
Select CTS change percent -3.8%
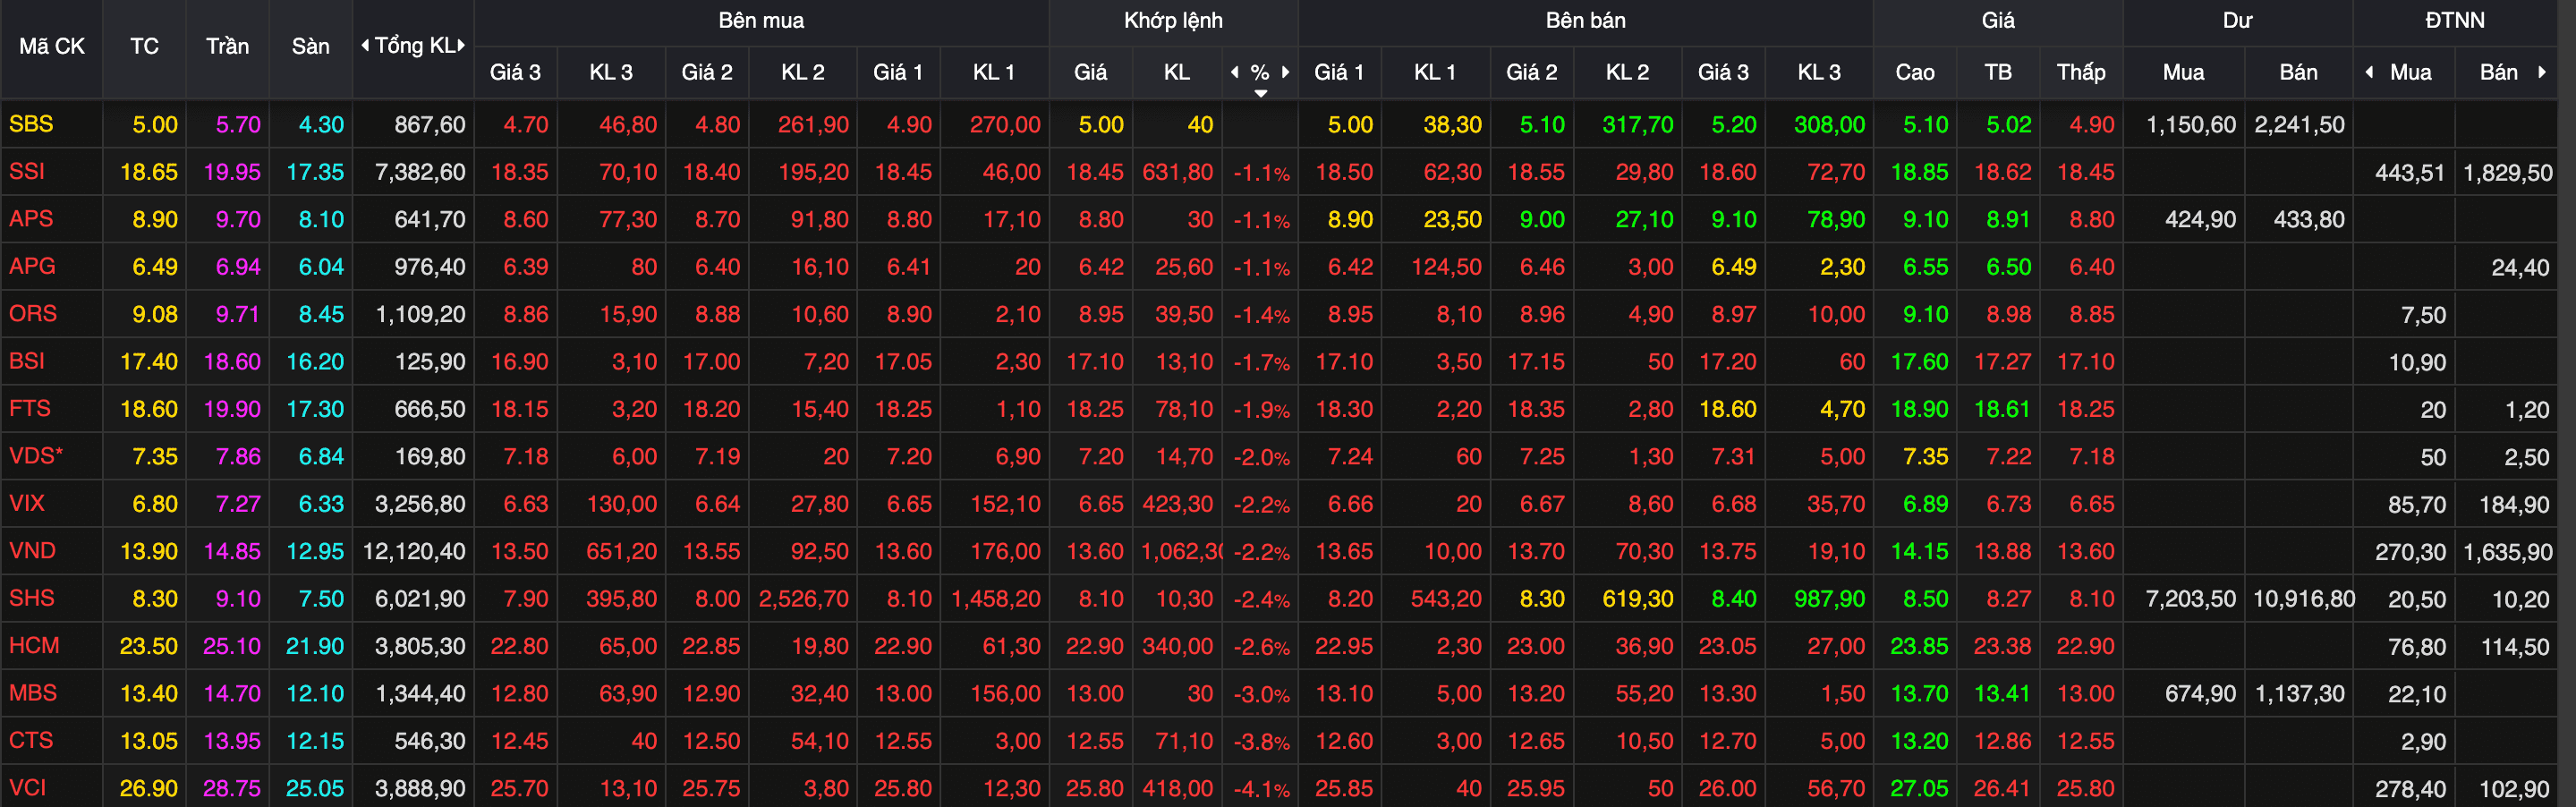(x=1261, y=741)
